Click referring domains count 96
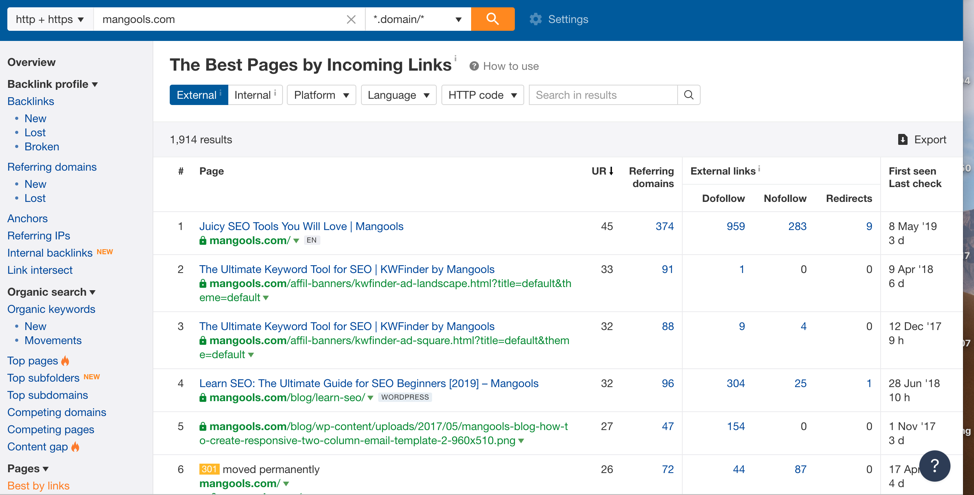974x495 pixels. [668, 384]
